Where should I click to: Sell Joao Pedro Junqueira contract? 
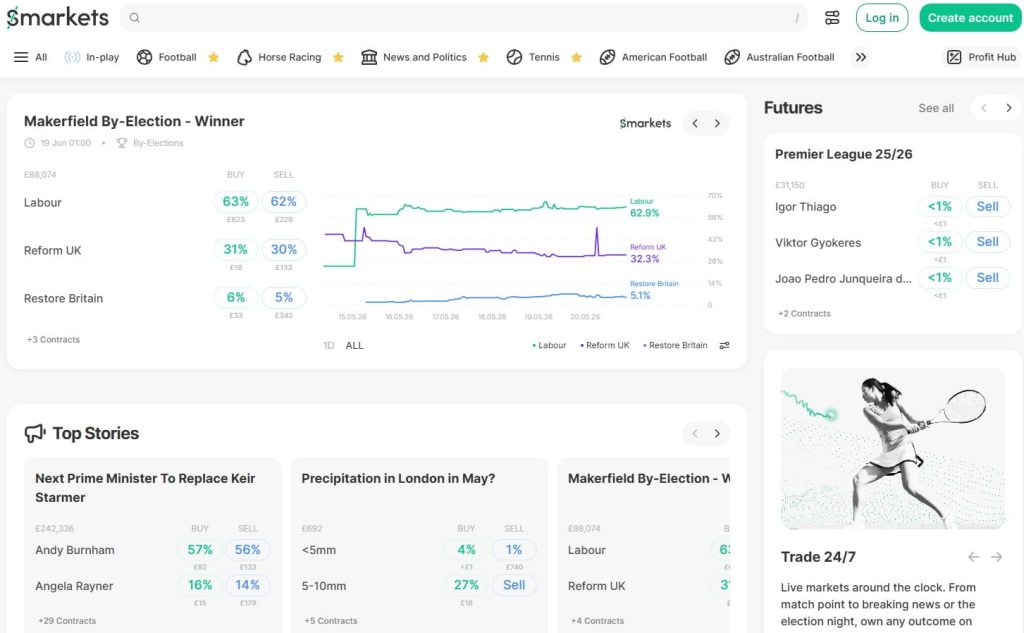click(x=987, y=278)
